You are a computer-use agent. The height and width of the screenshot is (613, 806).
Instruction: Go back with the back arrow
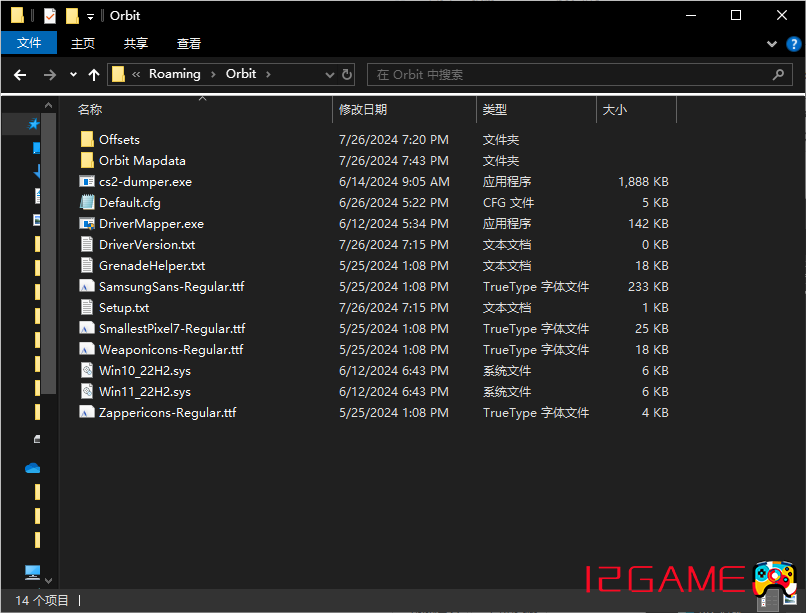click(20, 75)
